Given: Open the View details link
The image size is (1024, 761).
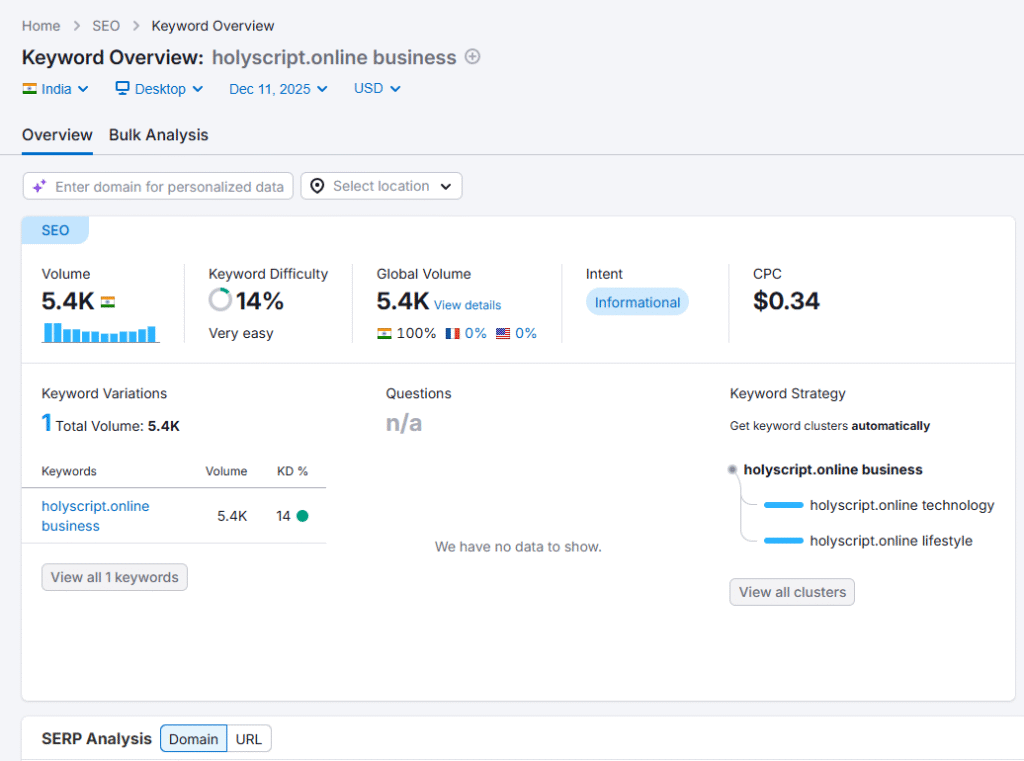Looking at the screenshot, I should [467, 305].
